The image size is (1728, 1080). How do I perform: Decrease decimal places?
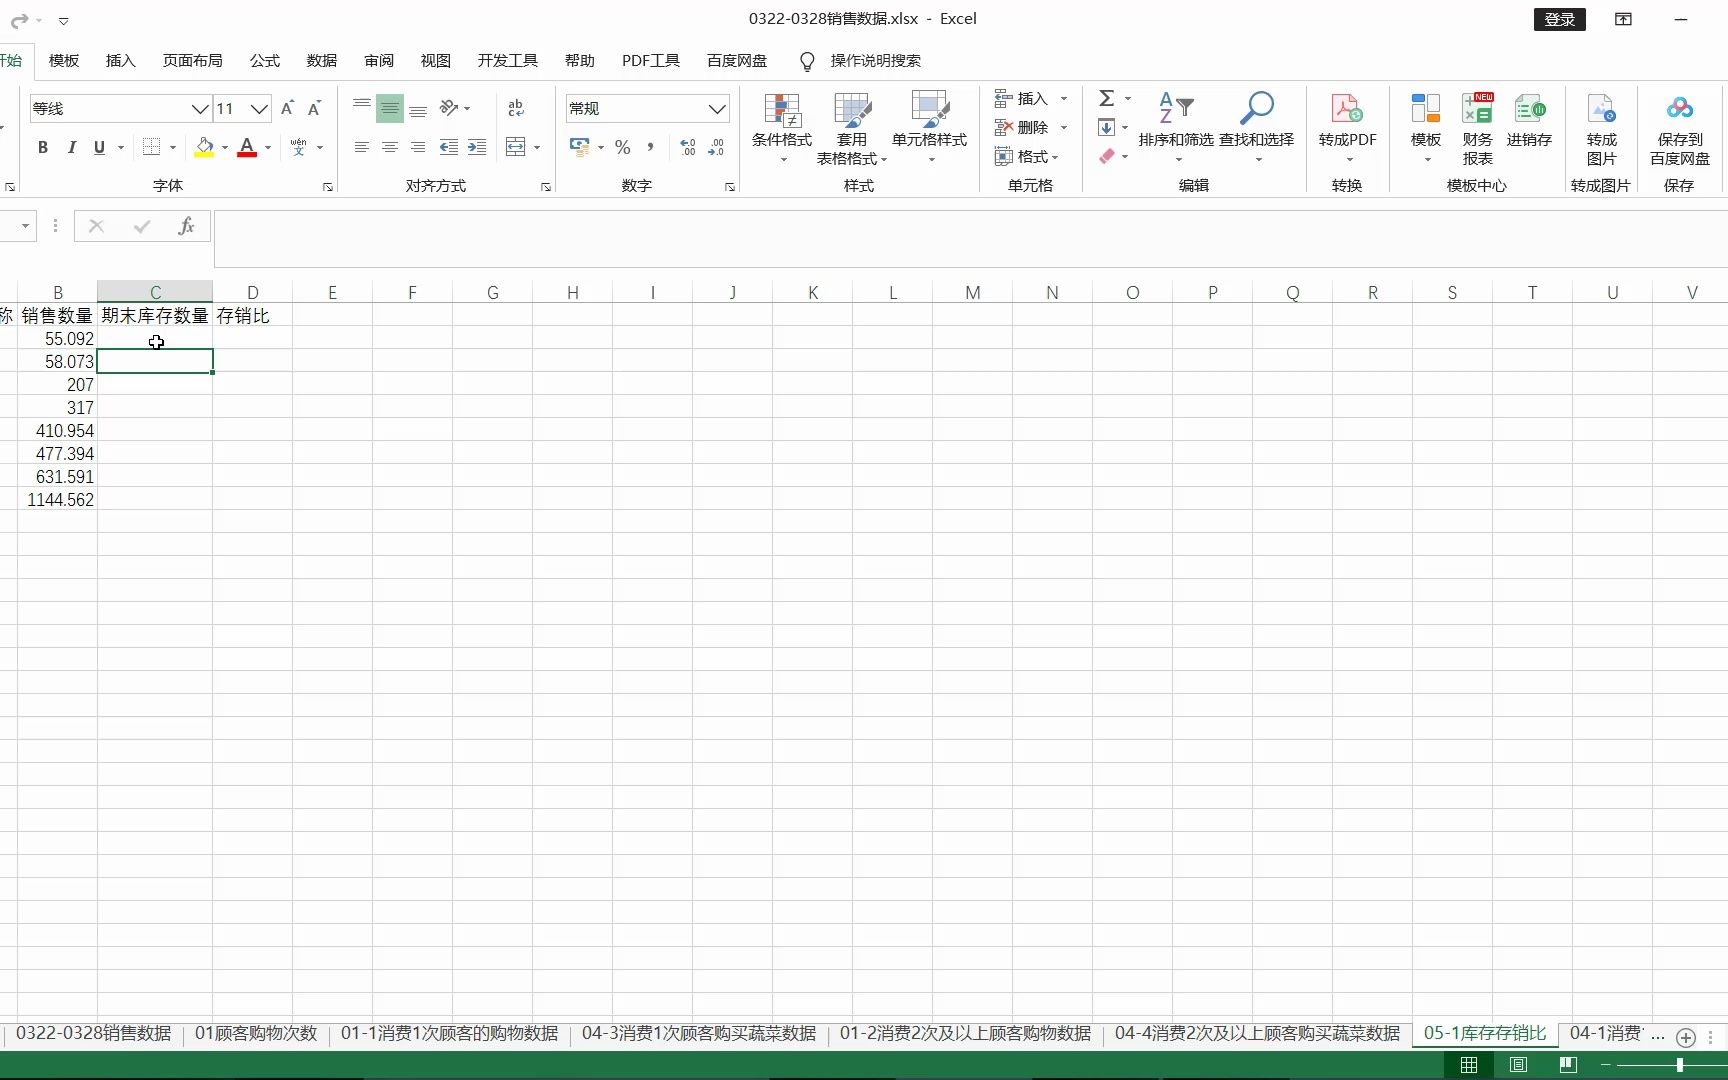[716, 147]
